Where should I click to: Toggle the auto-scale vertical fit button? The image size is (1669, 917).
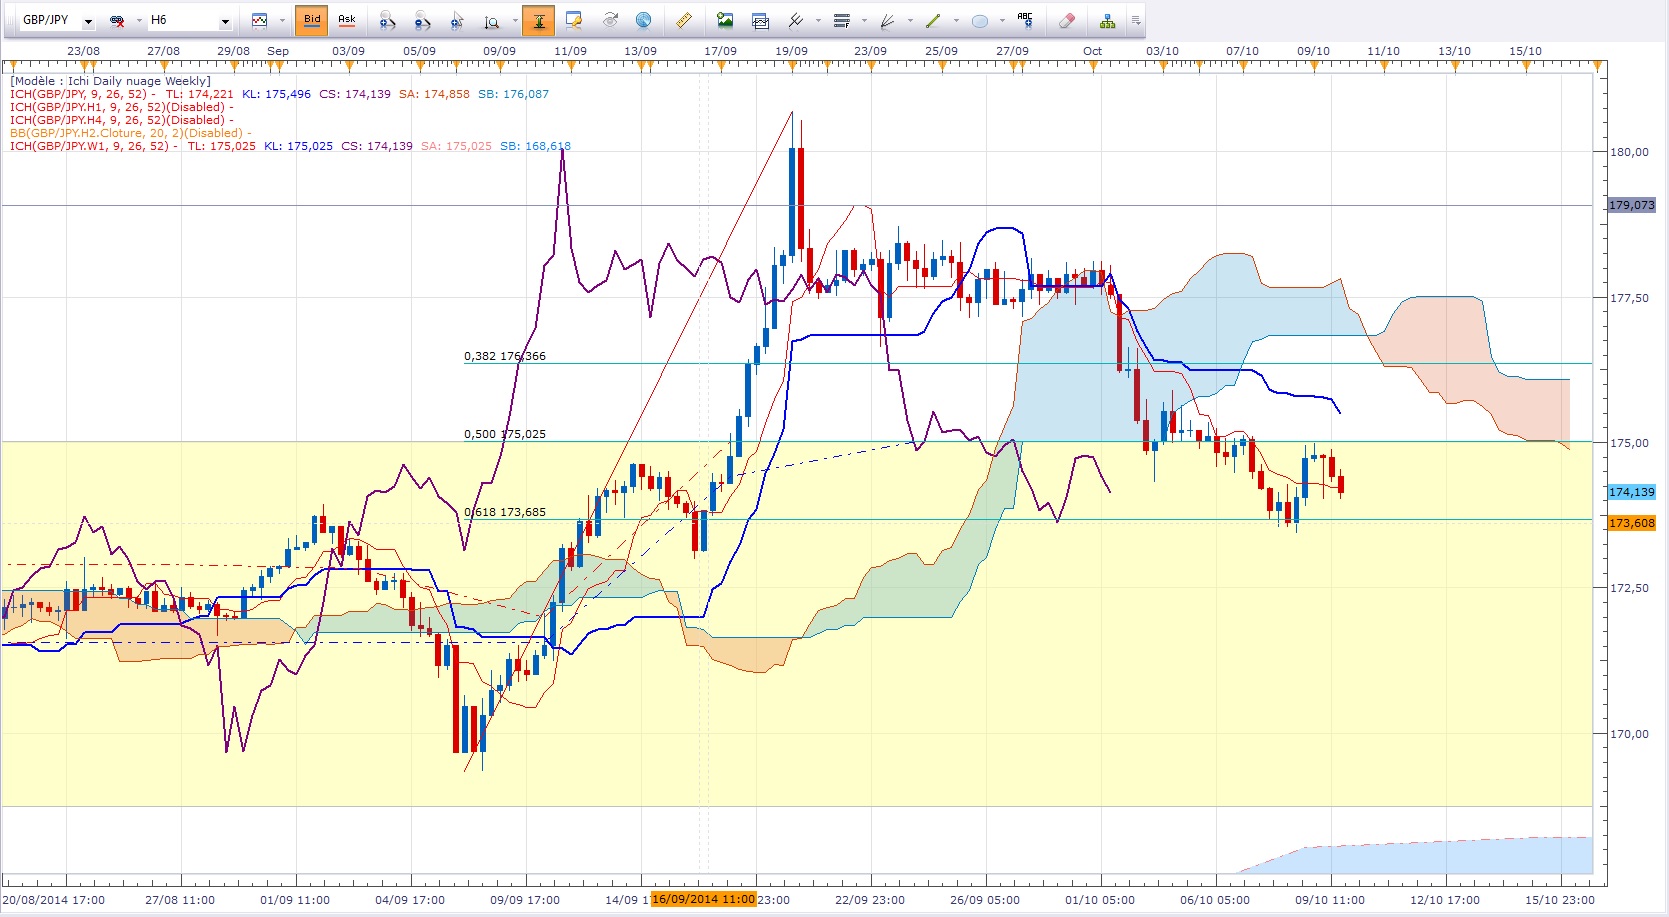(x=539, y=20)
